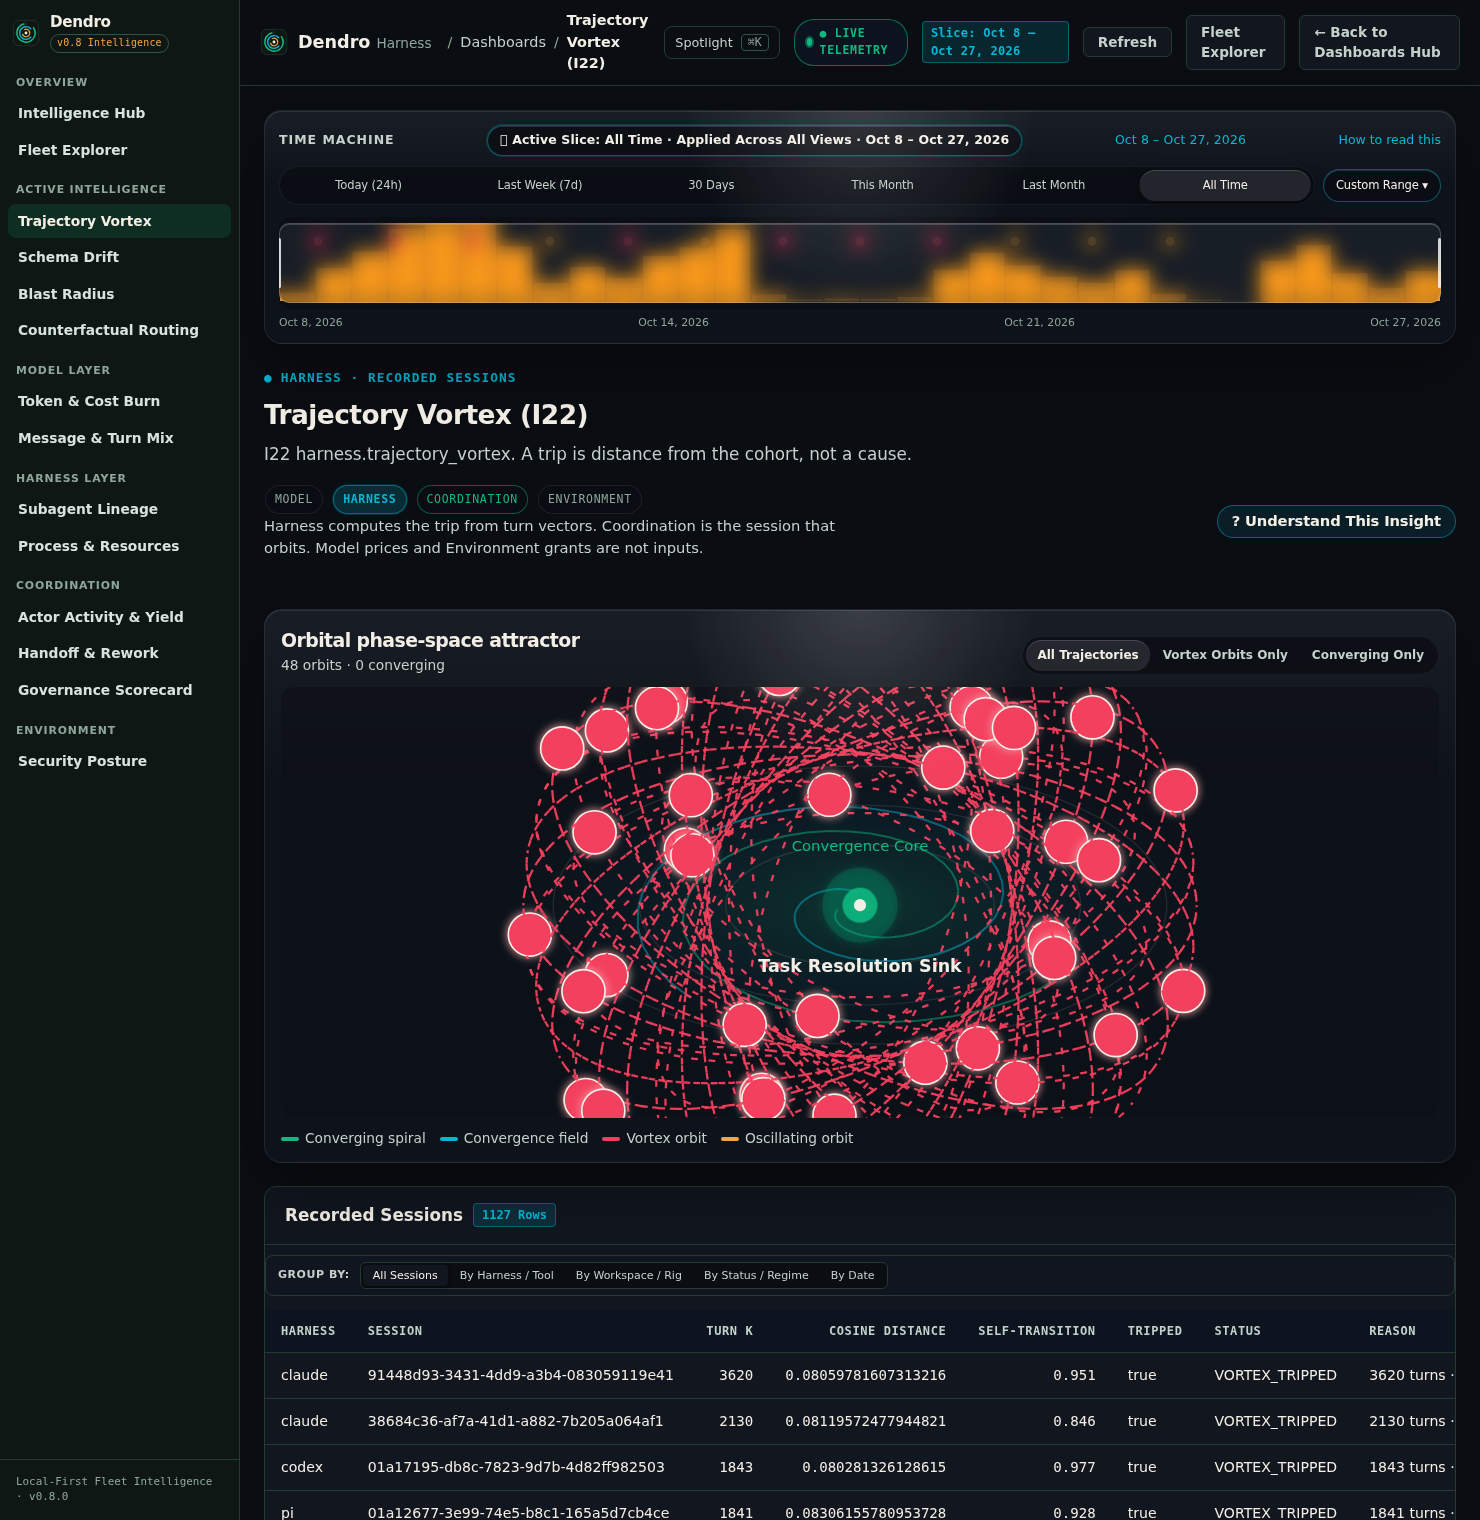Click the right handle of the timeline brush
This screenshot has width=1480, height=1520.
coord(1439,263)
